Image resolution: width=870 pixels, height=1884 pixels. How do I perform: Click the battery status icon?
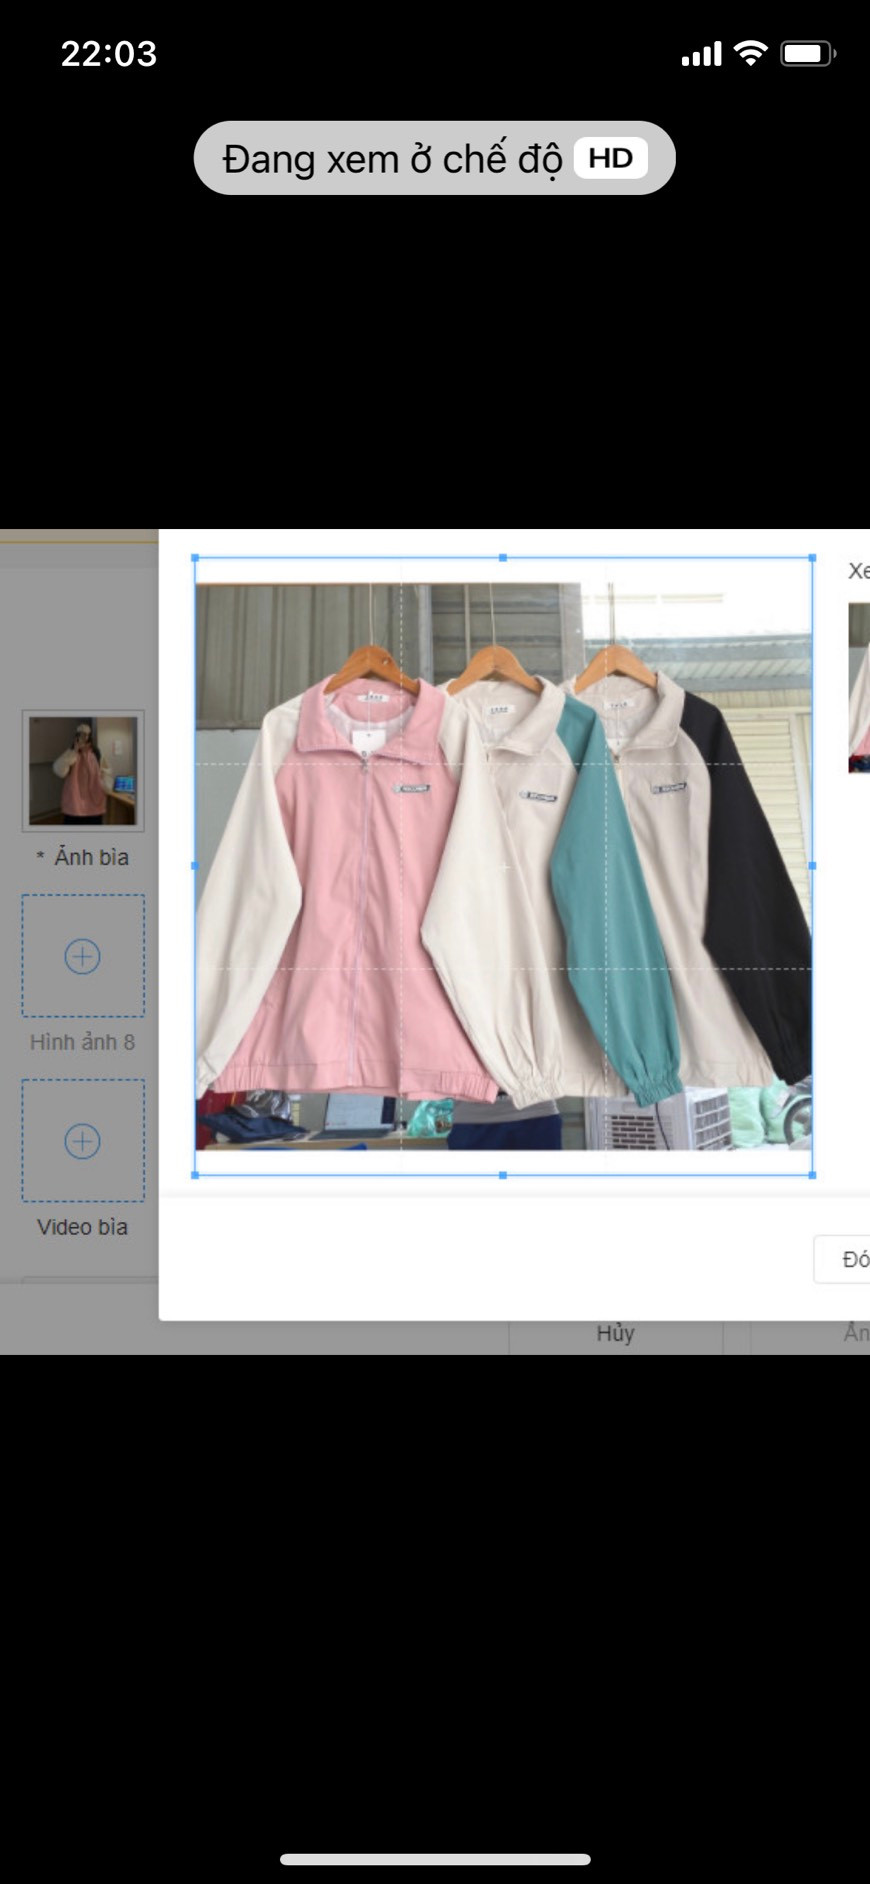pyautogui.click(x=808, y=53)
